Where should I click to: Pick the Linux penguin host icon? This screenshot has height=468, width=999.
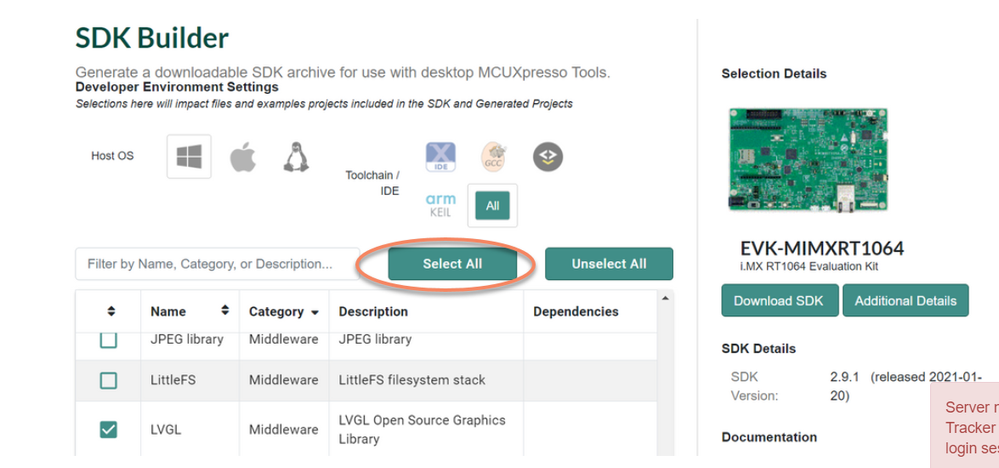294,157
